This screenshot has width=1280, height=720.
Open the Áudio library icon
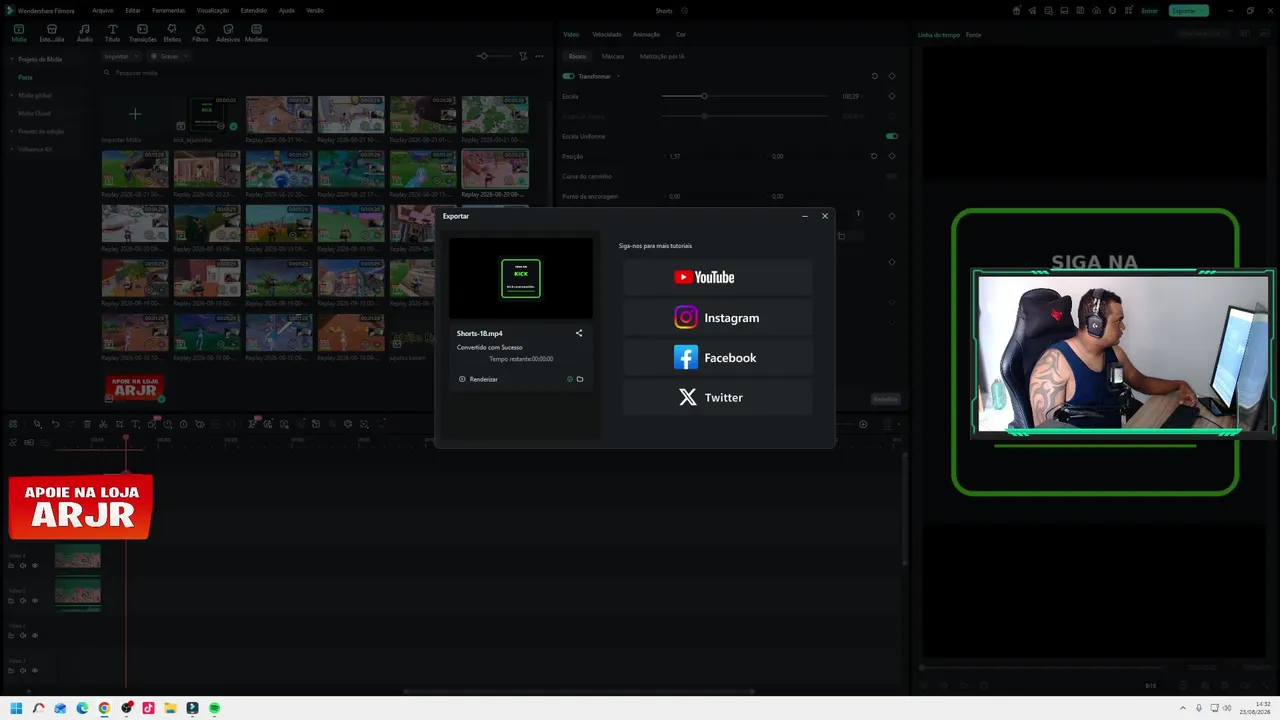84,33
